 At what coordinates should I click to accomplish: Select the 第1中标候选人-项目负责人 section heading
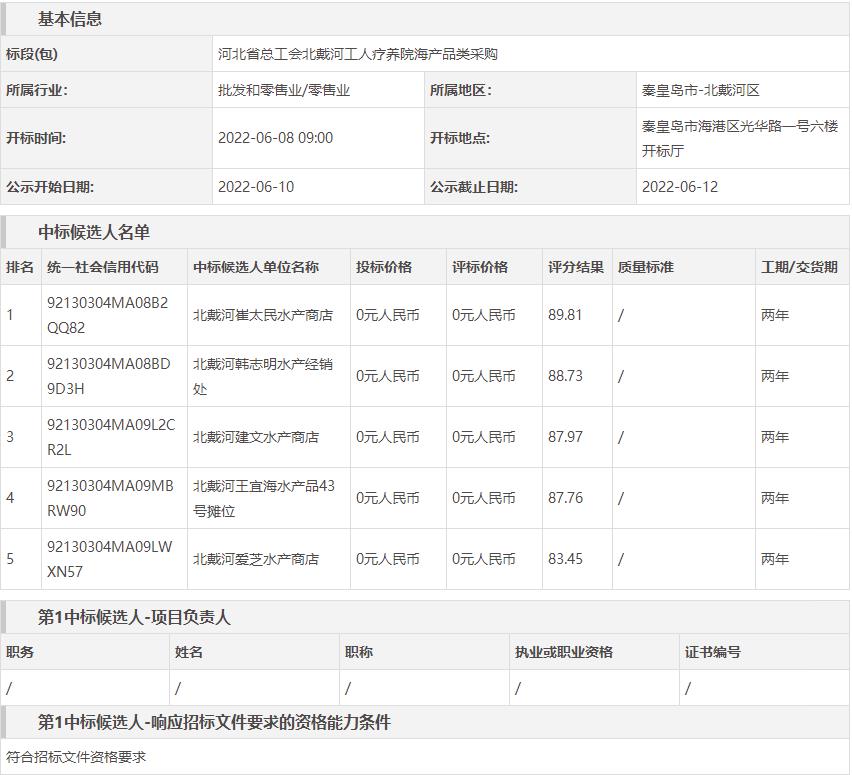point(134,617)
